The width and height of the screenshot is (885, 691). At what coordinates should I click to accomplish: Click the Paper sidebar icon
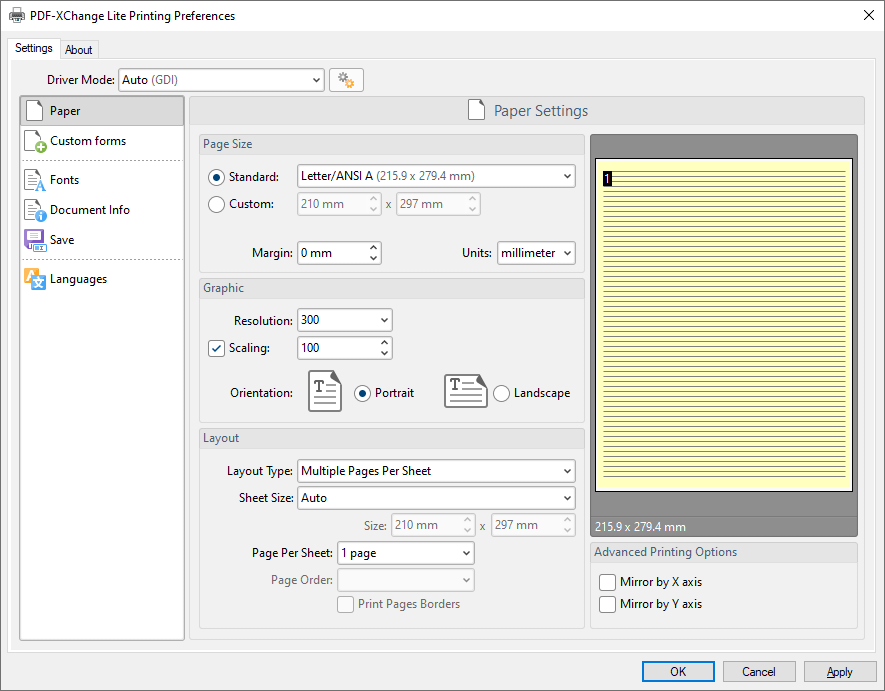point(33,110)
